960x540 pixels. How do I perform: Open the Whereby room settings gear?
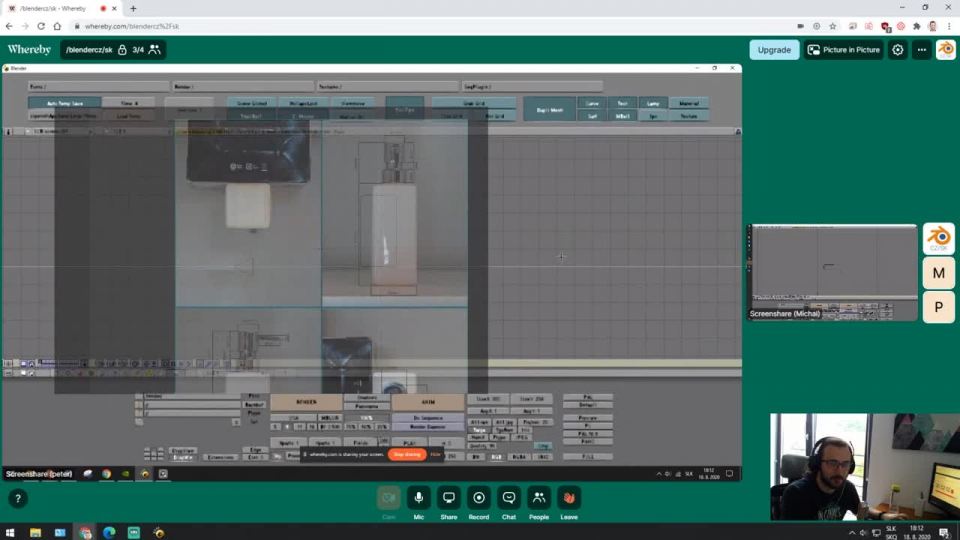point(898,50)
